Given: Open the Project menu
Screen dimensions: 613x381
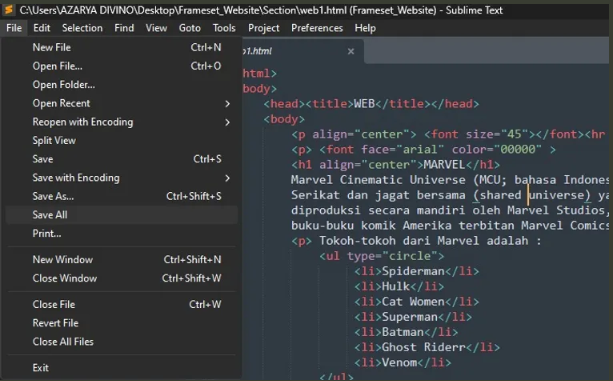Looking at the screenshot, I should coord(263,28).
